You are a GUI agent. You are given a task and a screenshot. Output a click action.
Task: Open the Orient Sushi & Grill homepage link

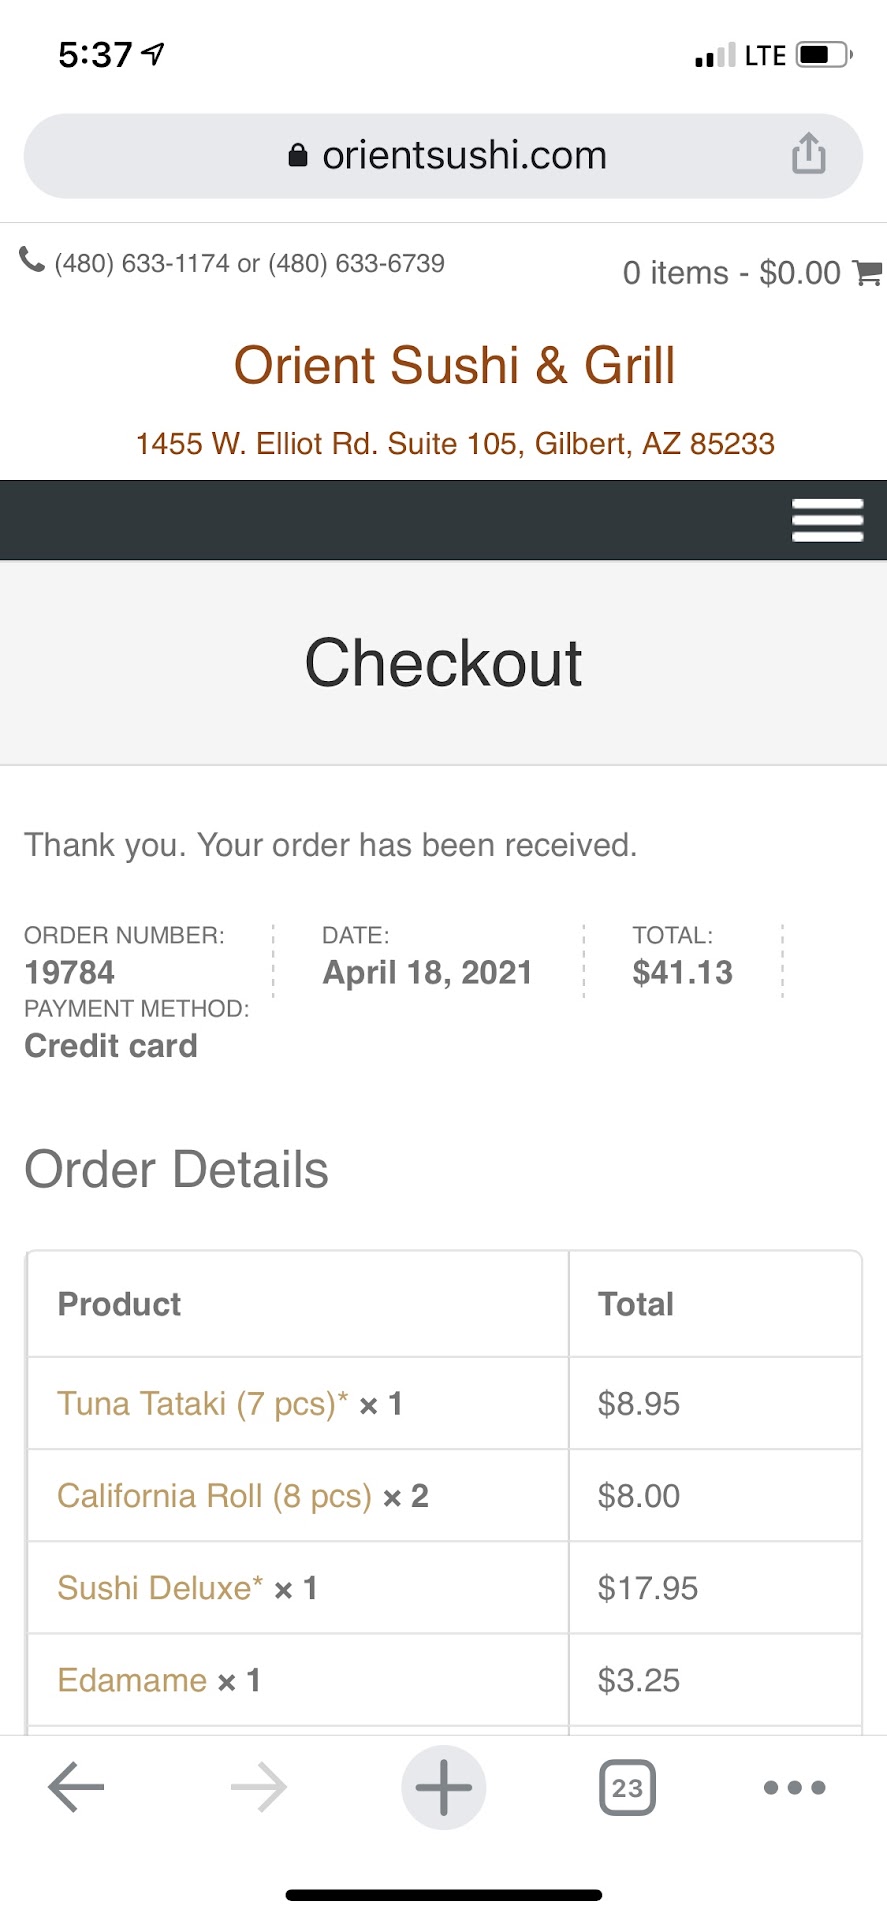(454, 365)
